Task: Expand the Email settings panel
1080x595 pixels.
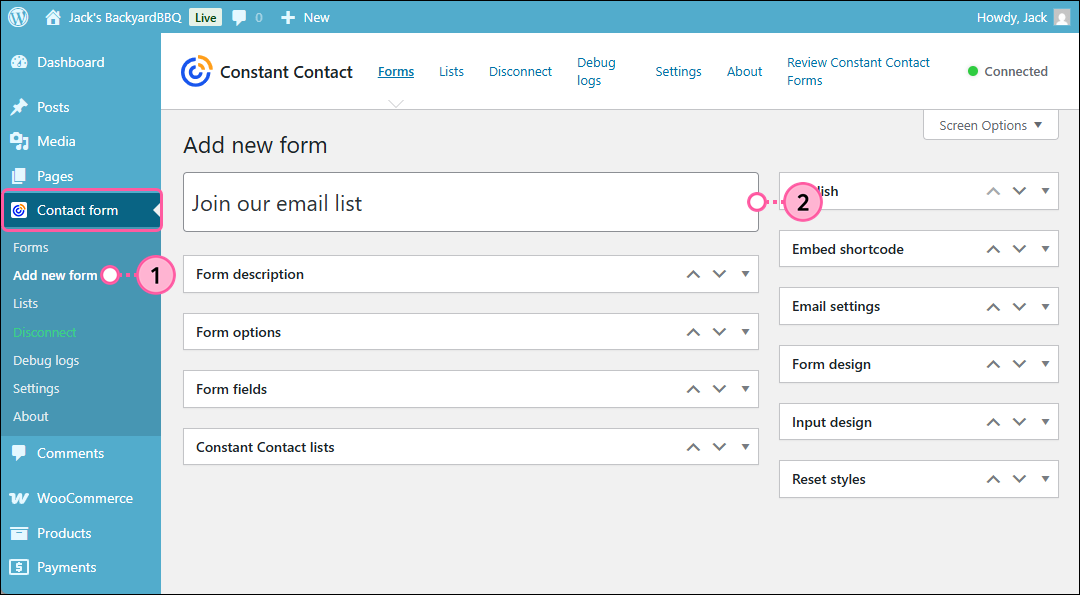Action: point(1045,306)
